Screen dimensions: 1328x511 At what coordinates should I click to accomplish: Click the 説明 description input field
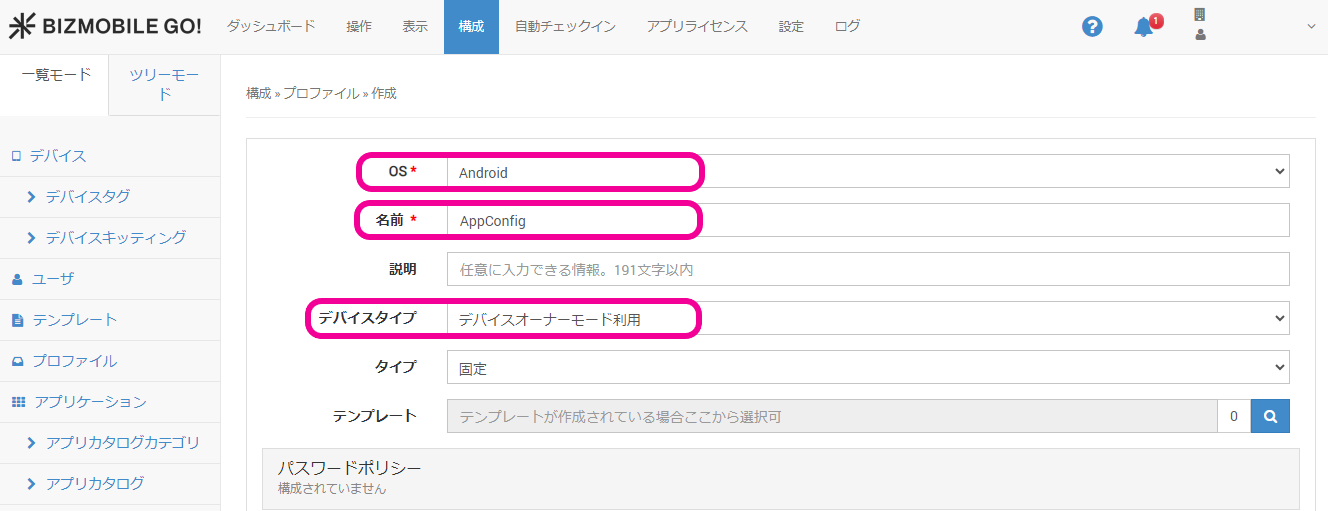[x=867, y=270]
